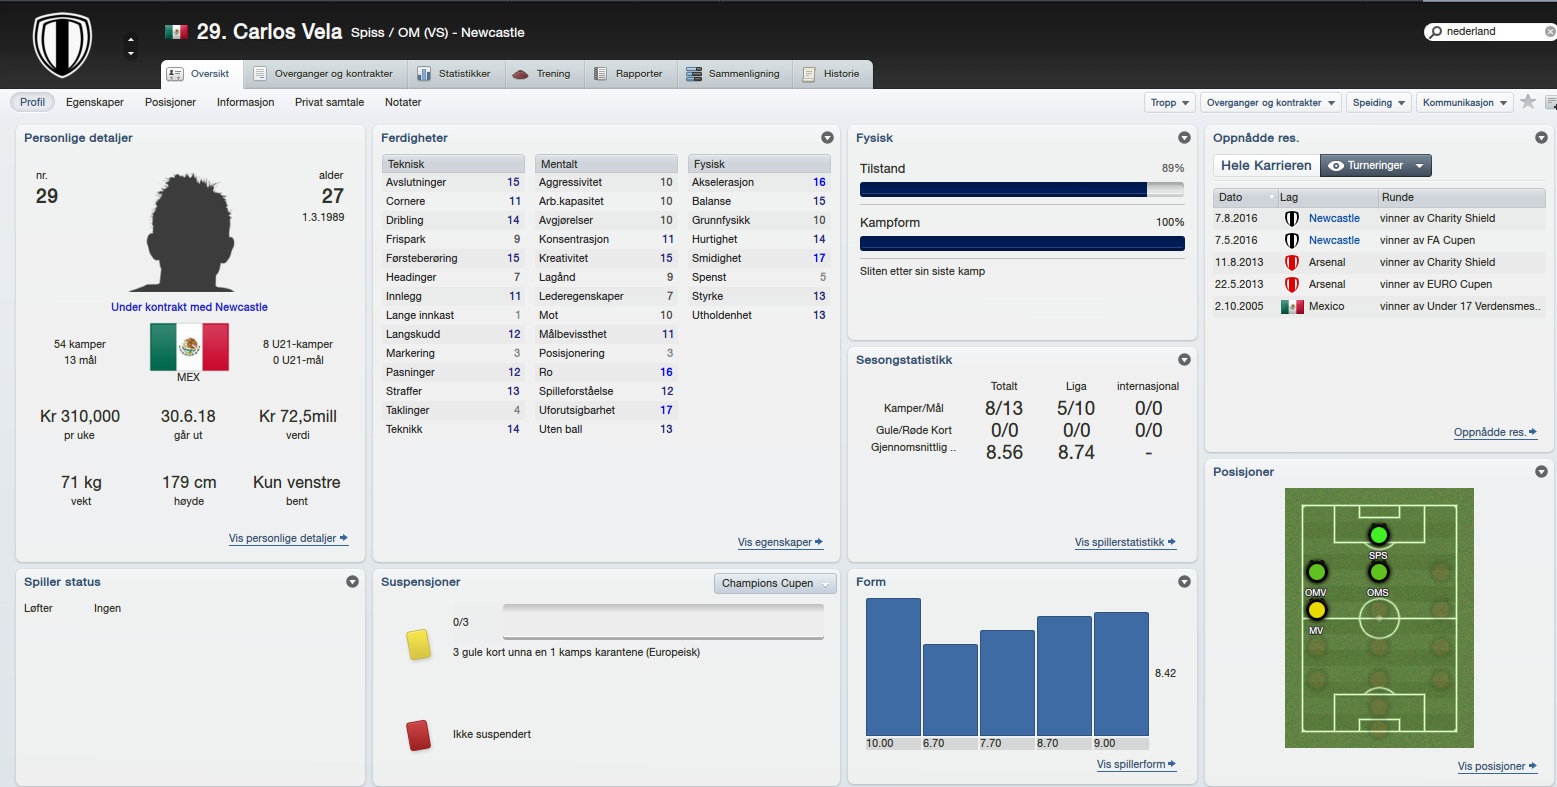Select the SPS position dot on the pitch
The height and width of the screenshot is (787, 1557).
(x=1378, y=535)
